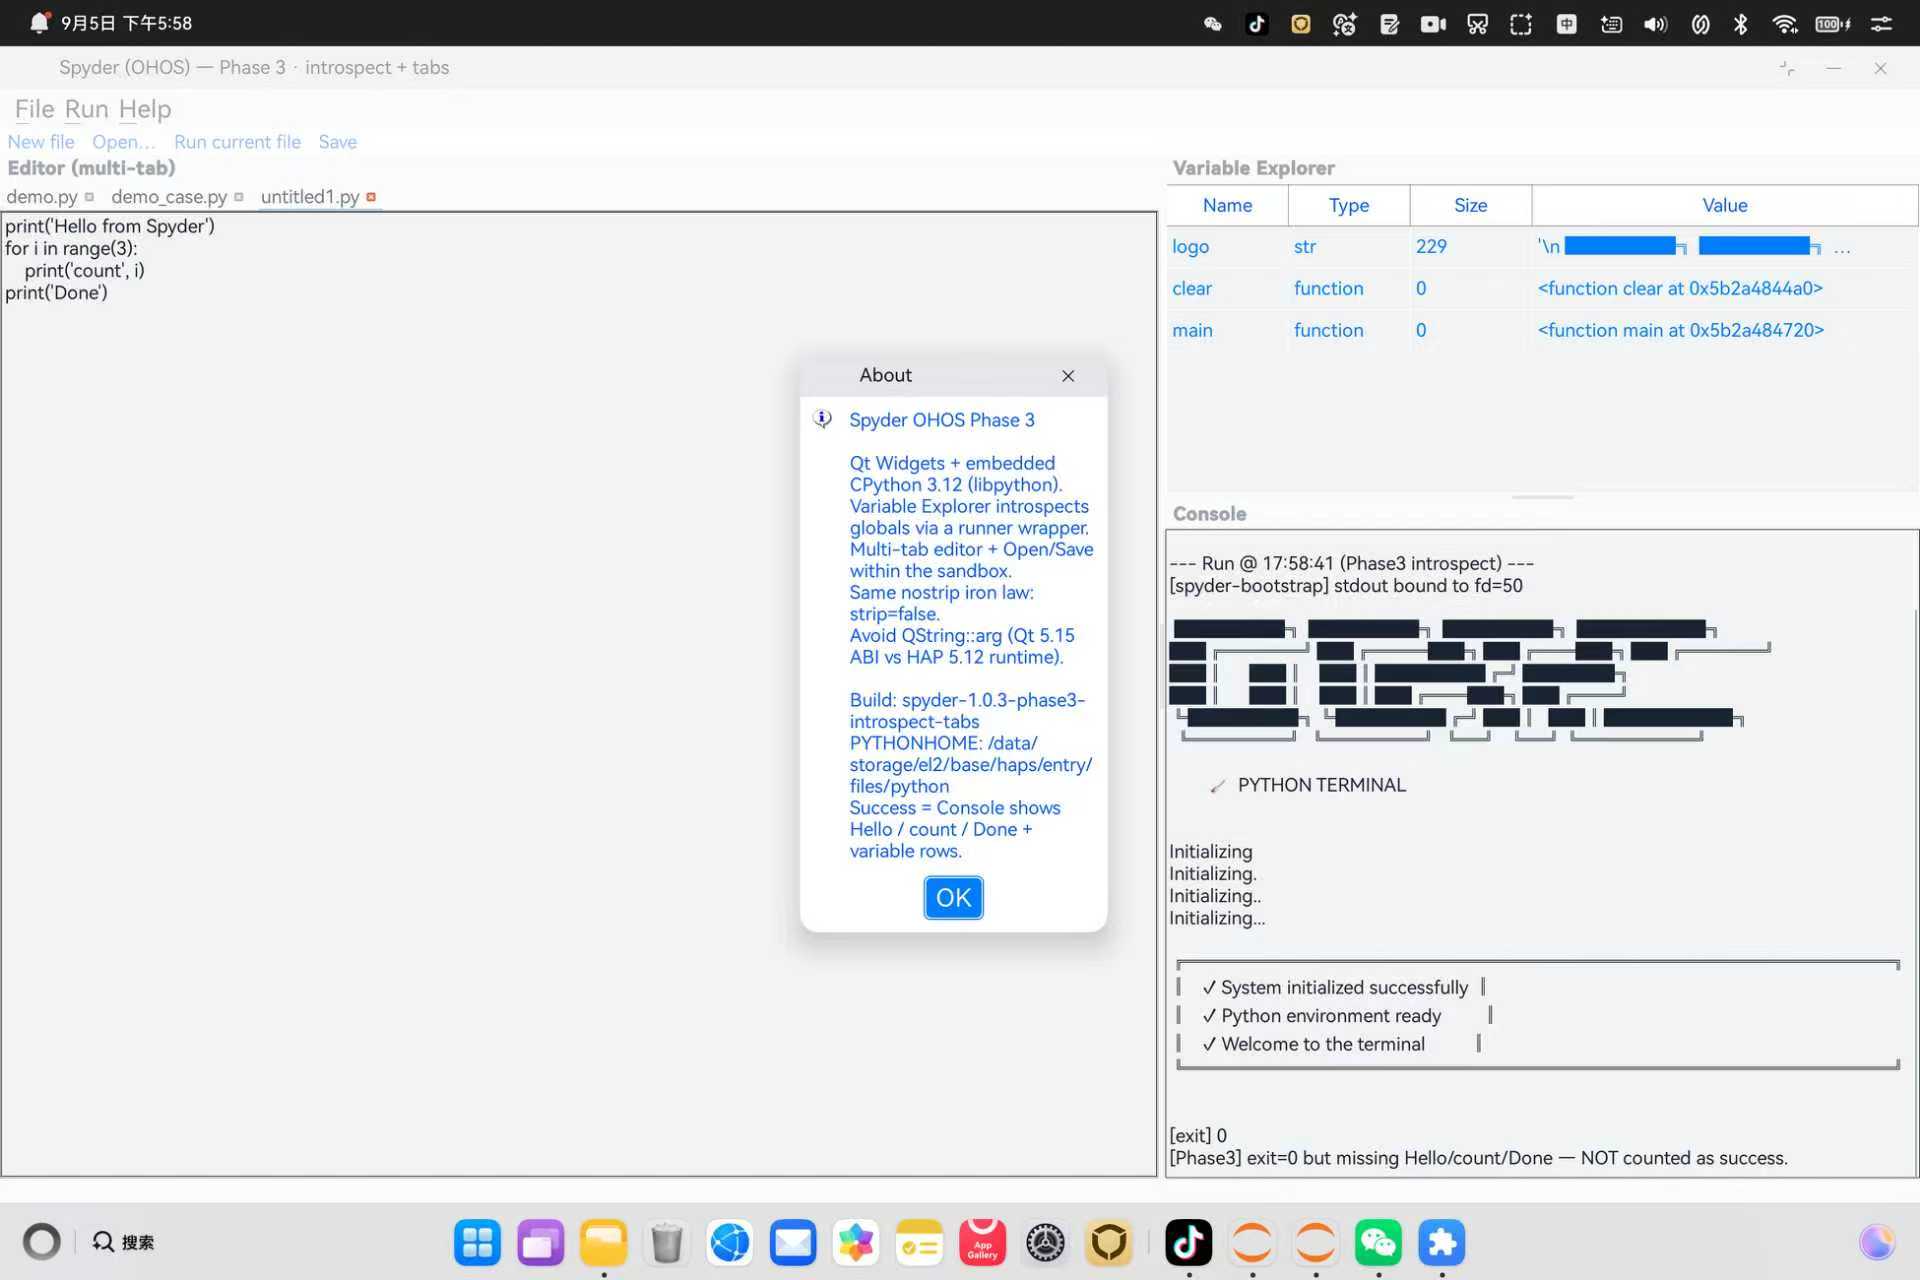Close the demo.py tab with its square button

(x=89, y=197)
